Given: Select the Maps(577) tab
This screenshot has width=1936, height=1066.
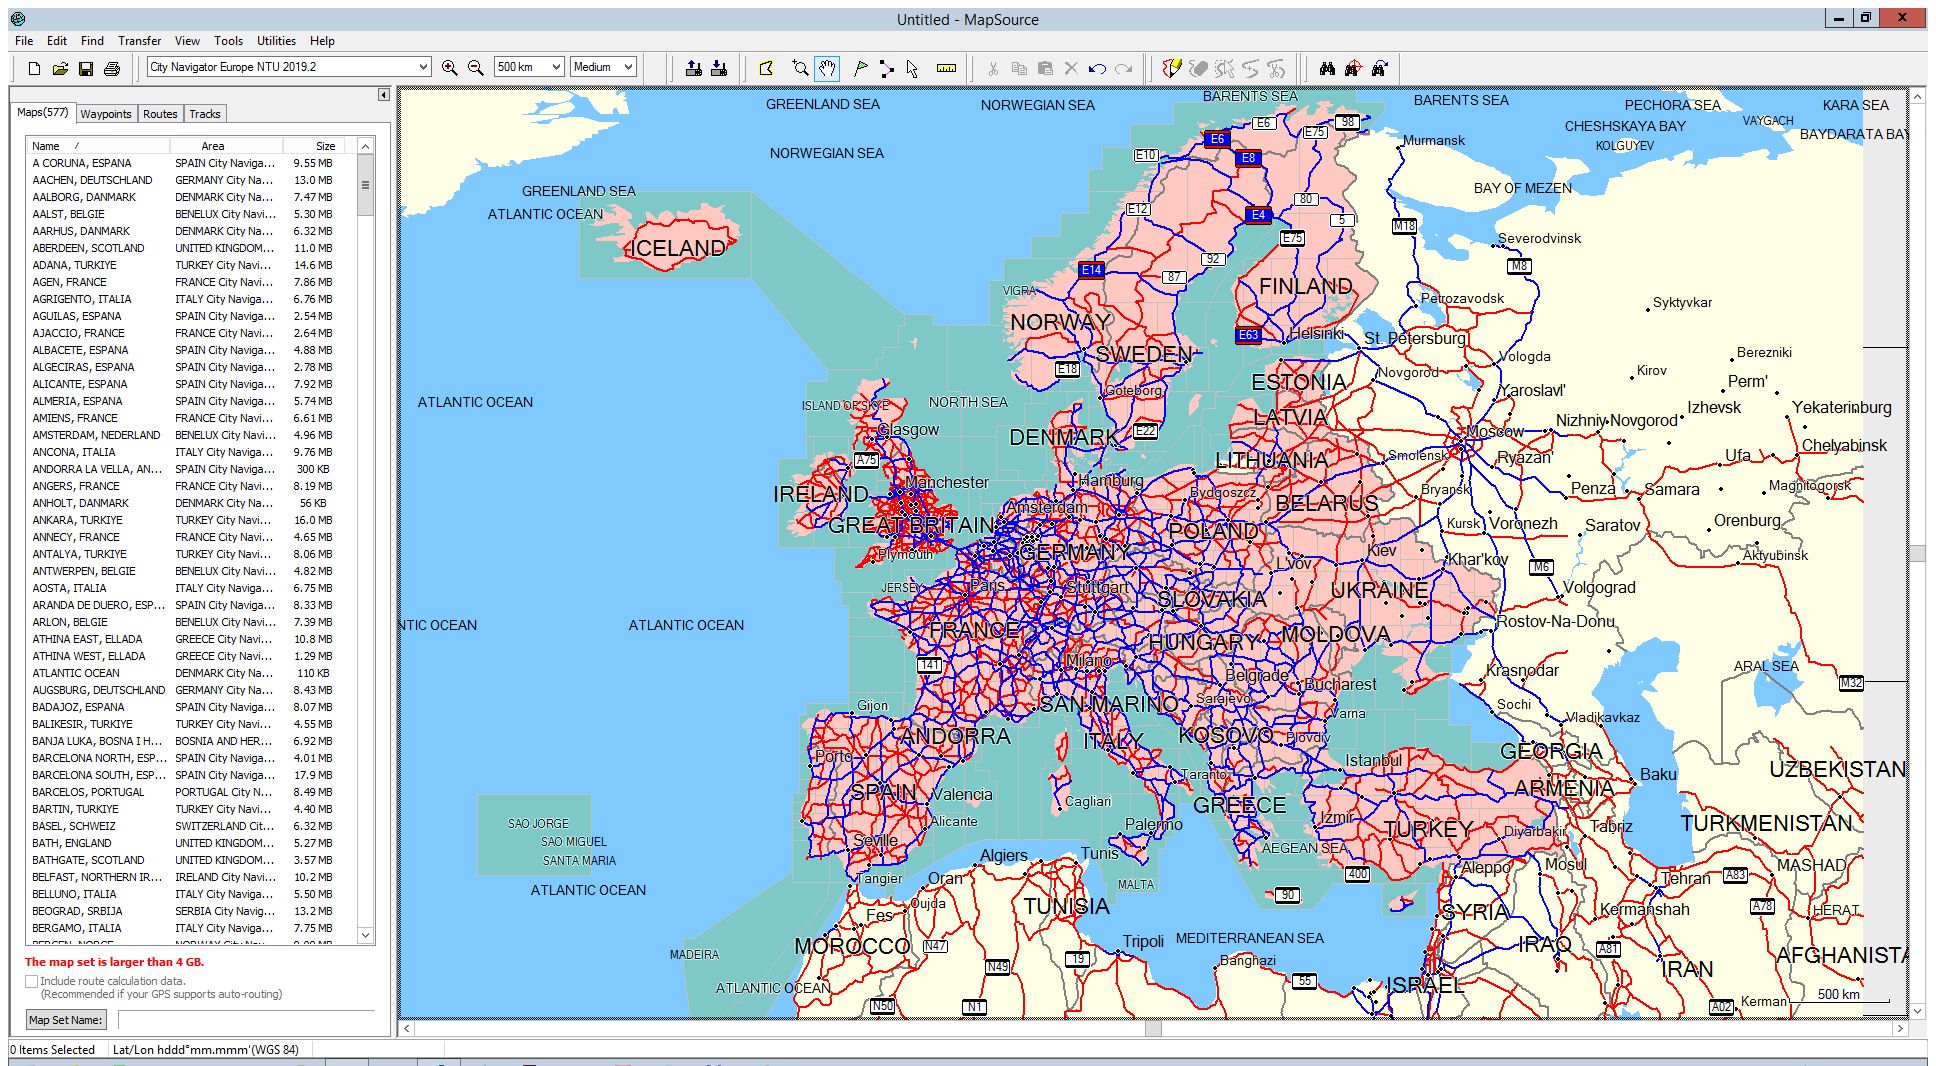Looking at the screenshot, I should (43, 112).
